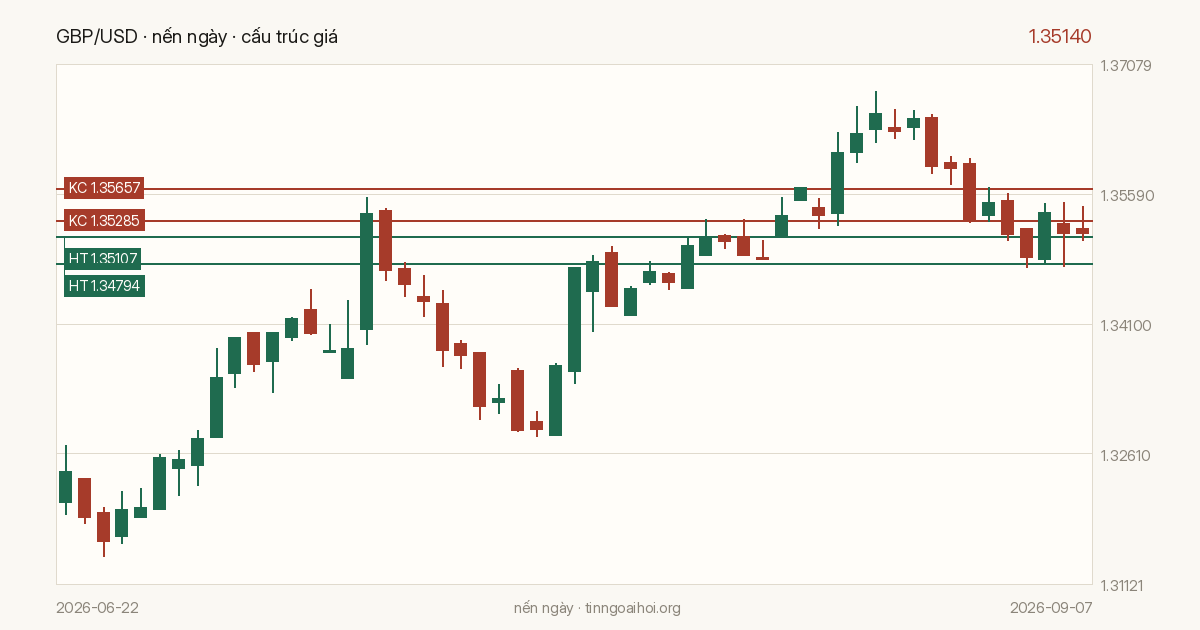Click the KC 1.35657 resistance label

click(104, 188)
